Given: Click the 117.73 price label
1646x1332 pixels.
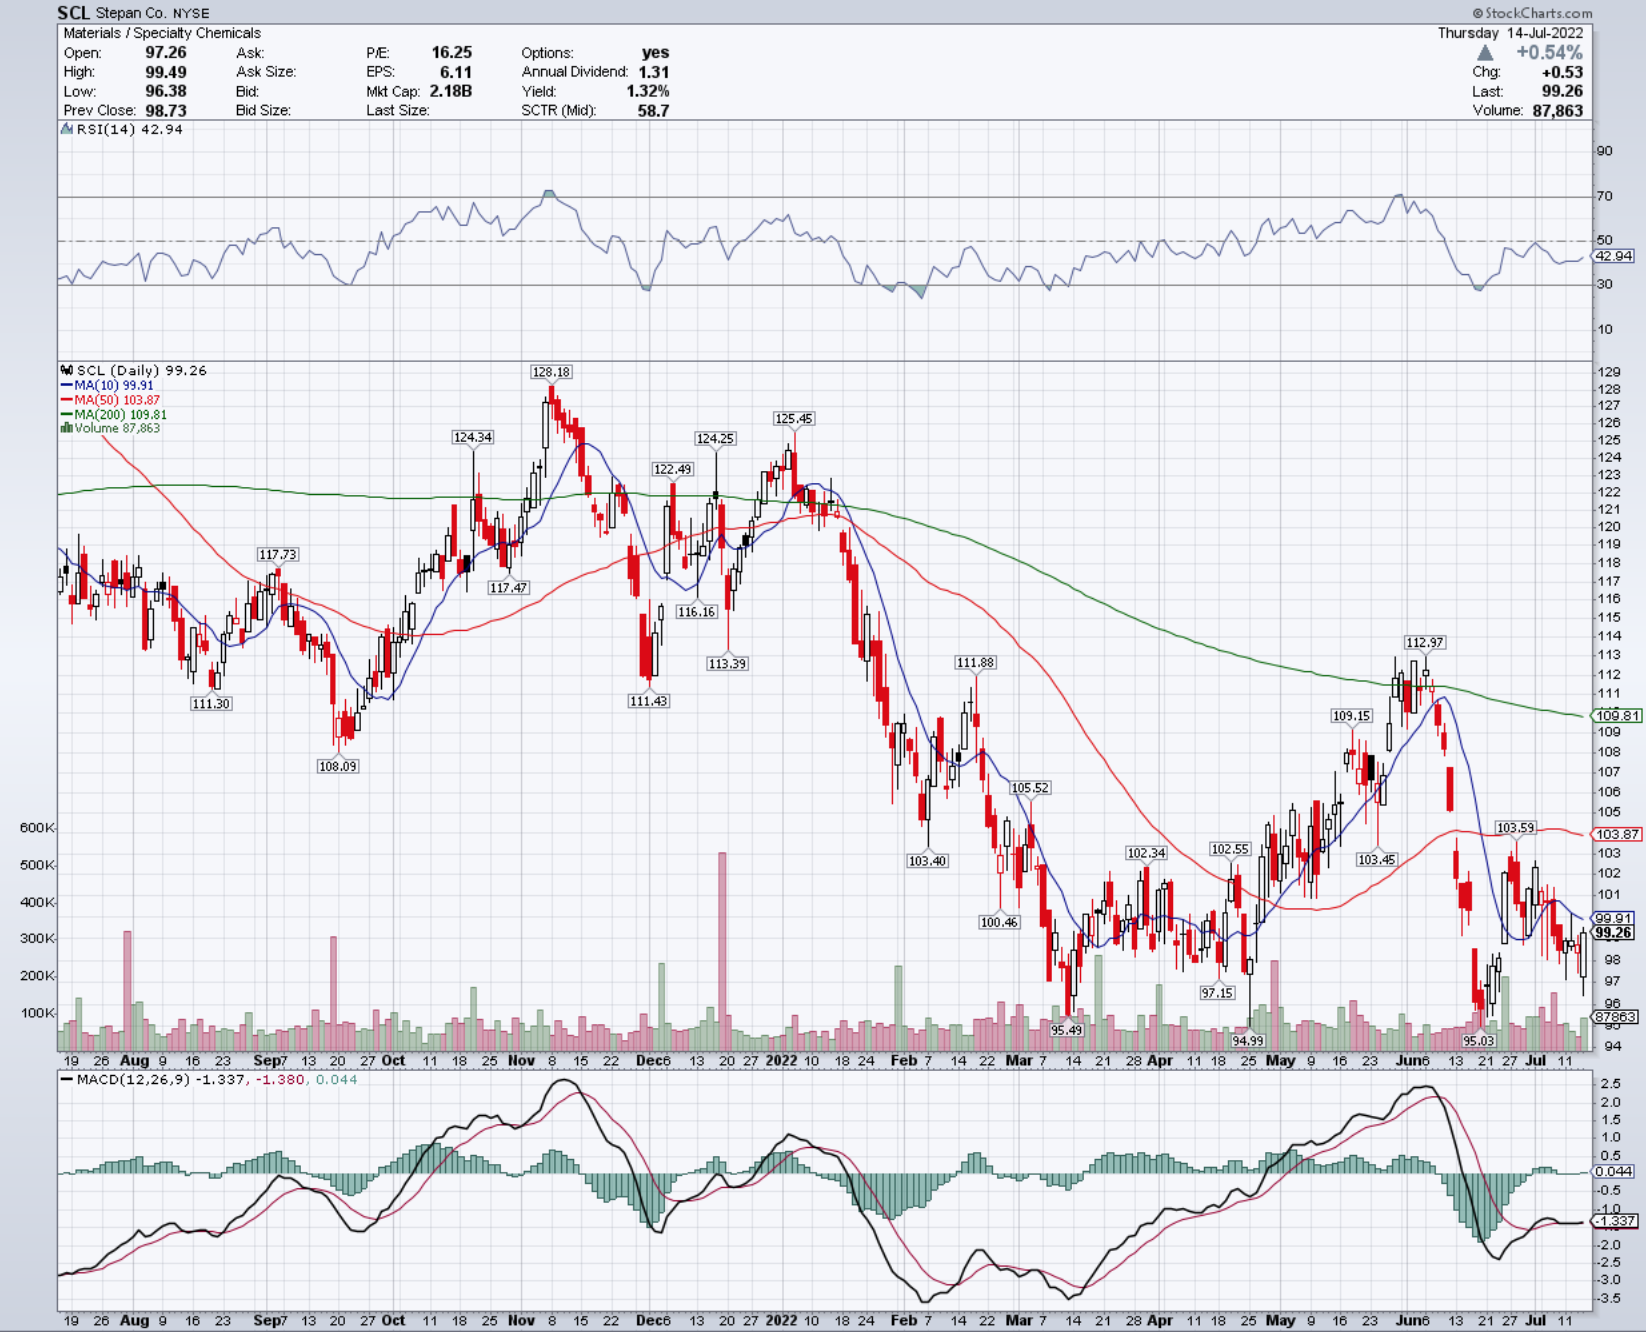Looking at the screenshot, I should pyautogui.click(x=278, y=554).
